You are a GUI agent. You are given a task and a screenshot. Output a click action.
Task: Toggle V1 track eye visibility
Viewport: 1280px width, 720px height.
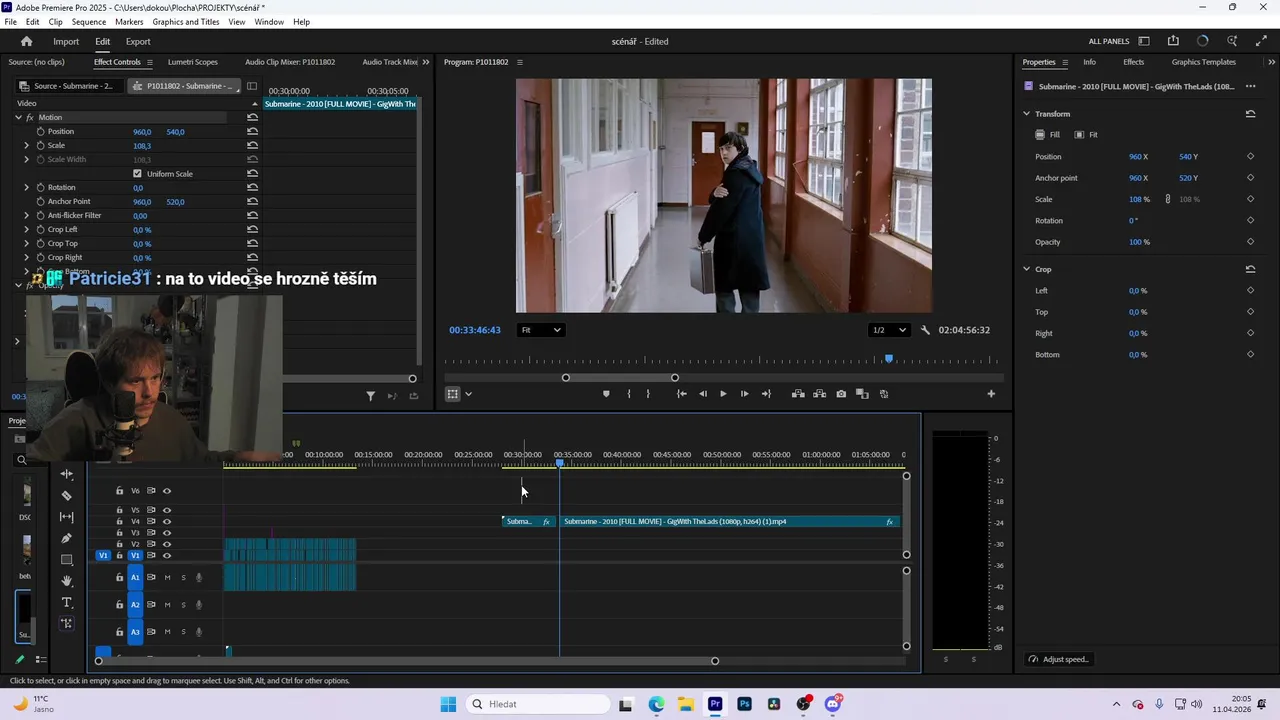click(x=167, y=555)
